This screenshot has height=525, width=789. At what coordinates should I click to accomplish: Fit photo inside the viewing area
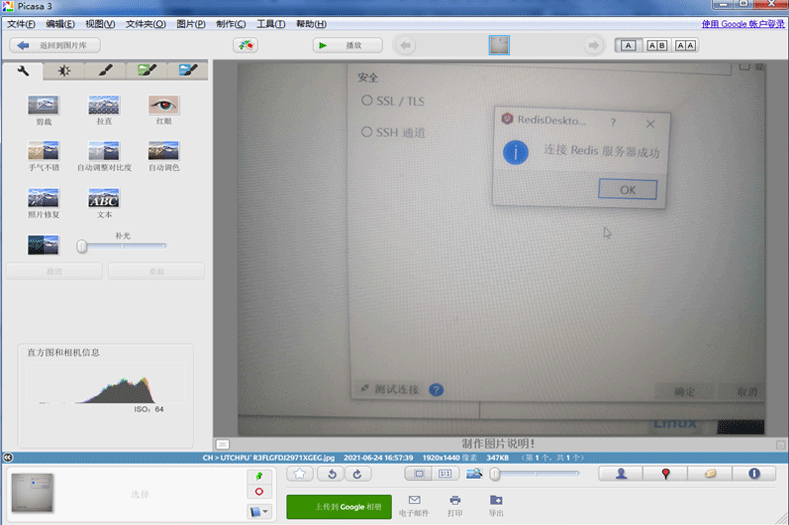pos(419,474)
